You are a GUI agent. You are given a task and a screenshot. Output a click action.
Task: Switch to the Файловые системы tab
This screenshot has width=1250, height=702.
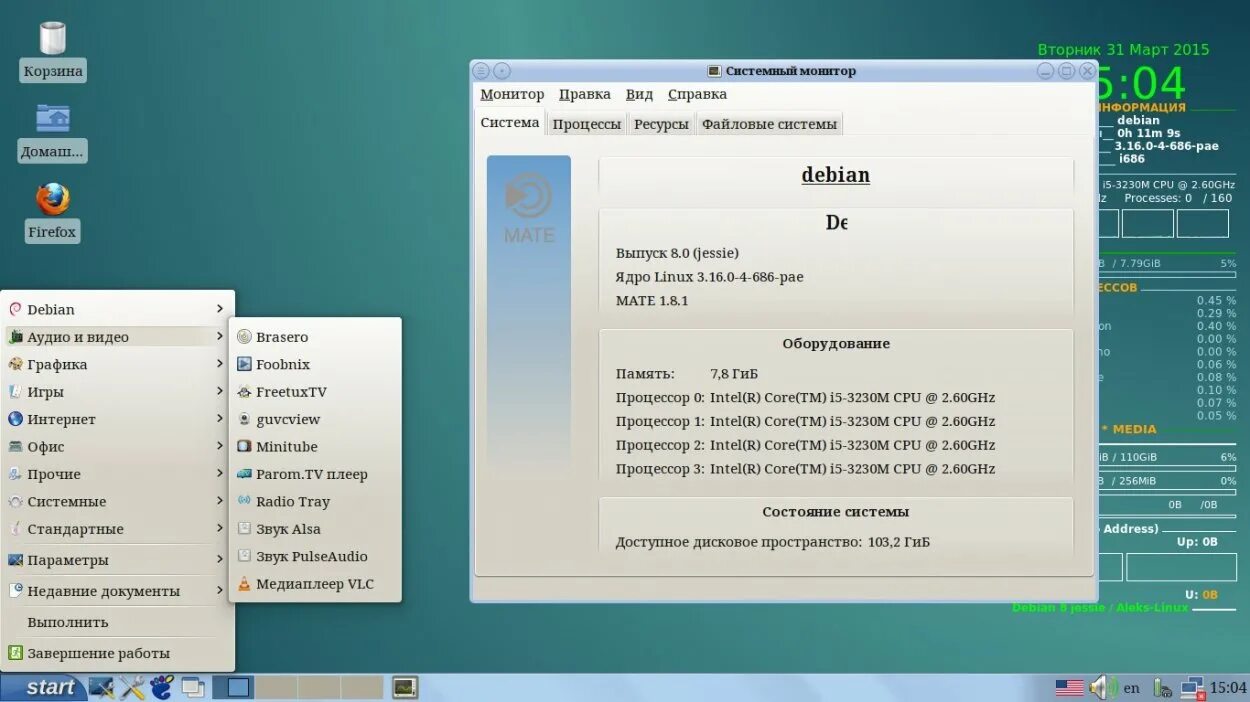coord(769,124)
